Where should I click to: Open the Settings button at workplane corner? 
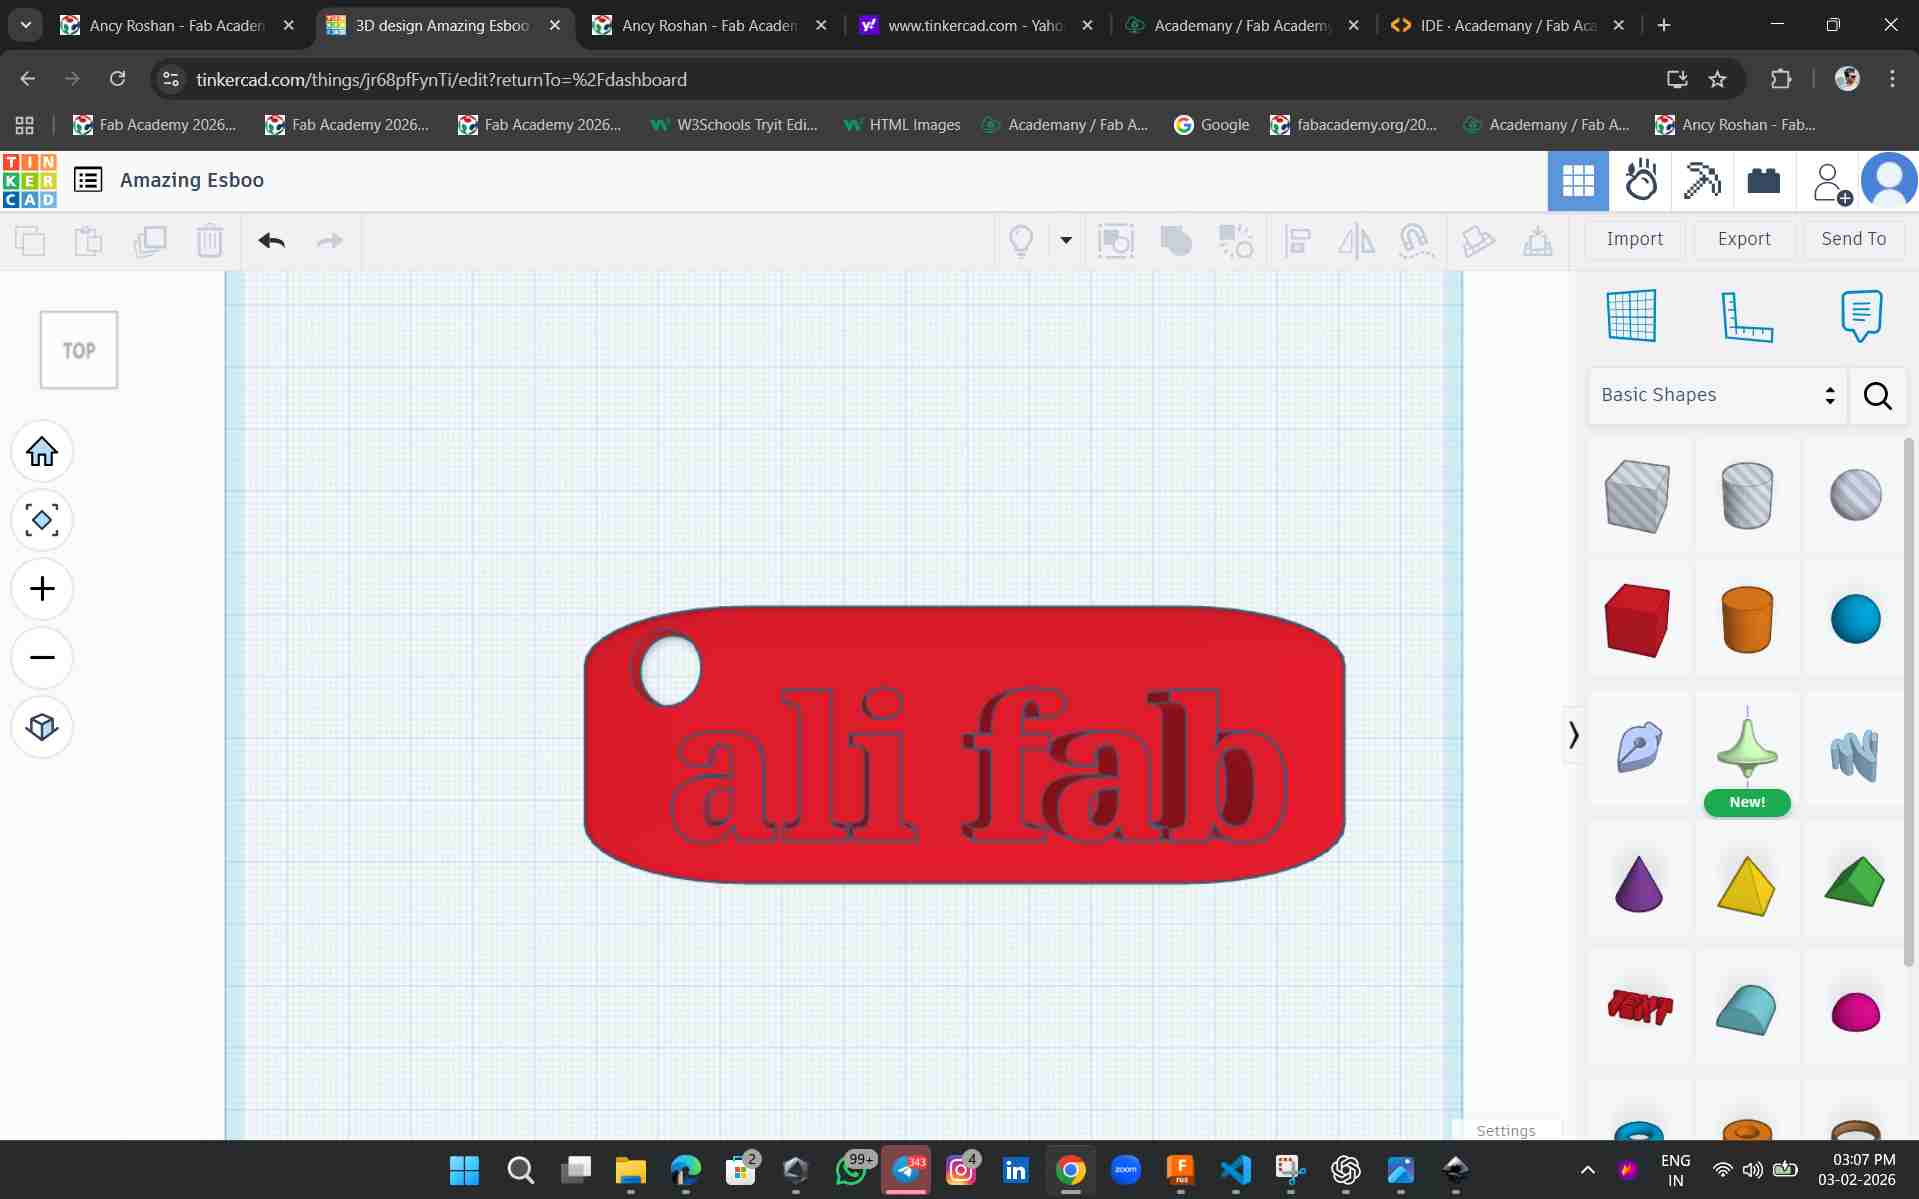tap(1506, 1130)
